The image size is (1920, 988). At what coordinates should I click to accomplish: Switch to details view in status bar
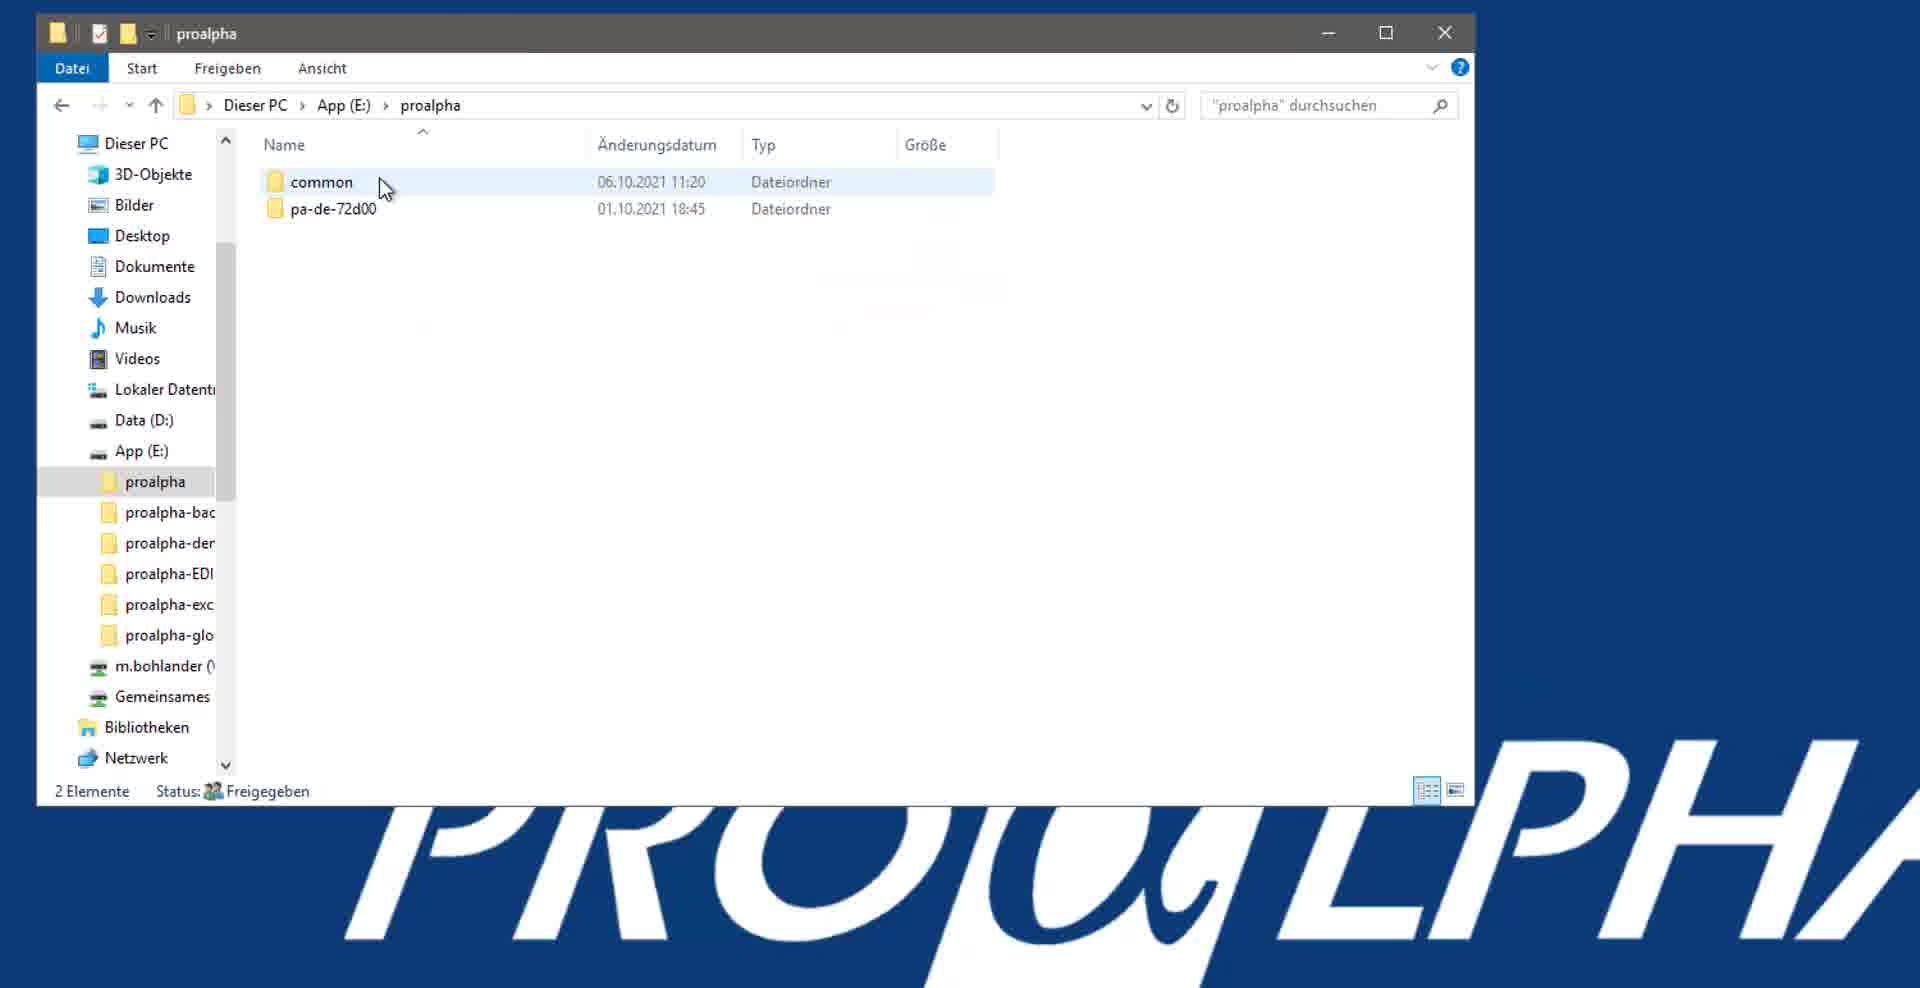[1427, 791]
